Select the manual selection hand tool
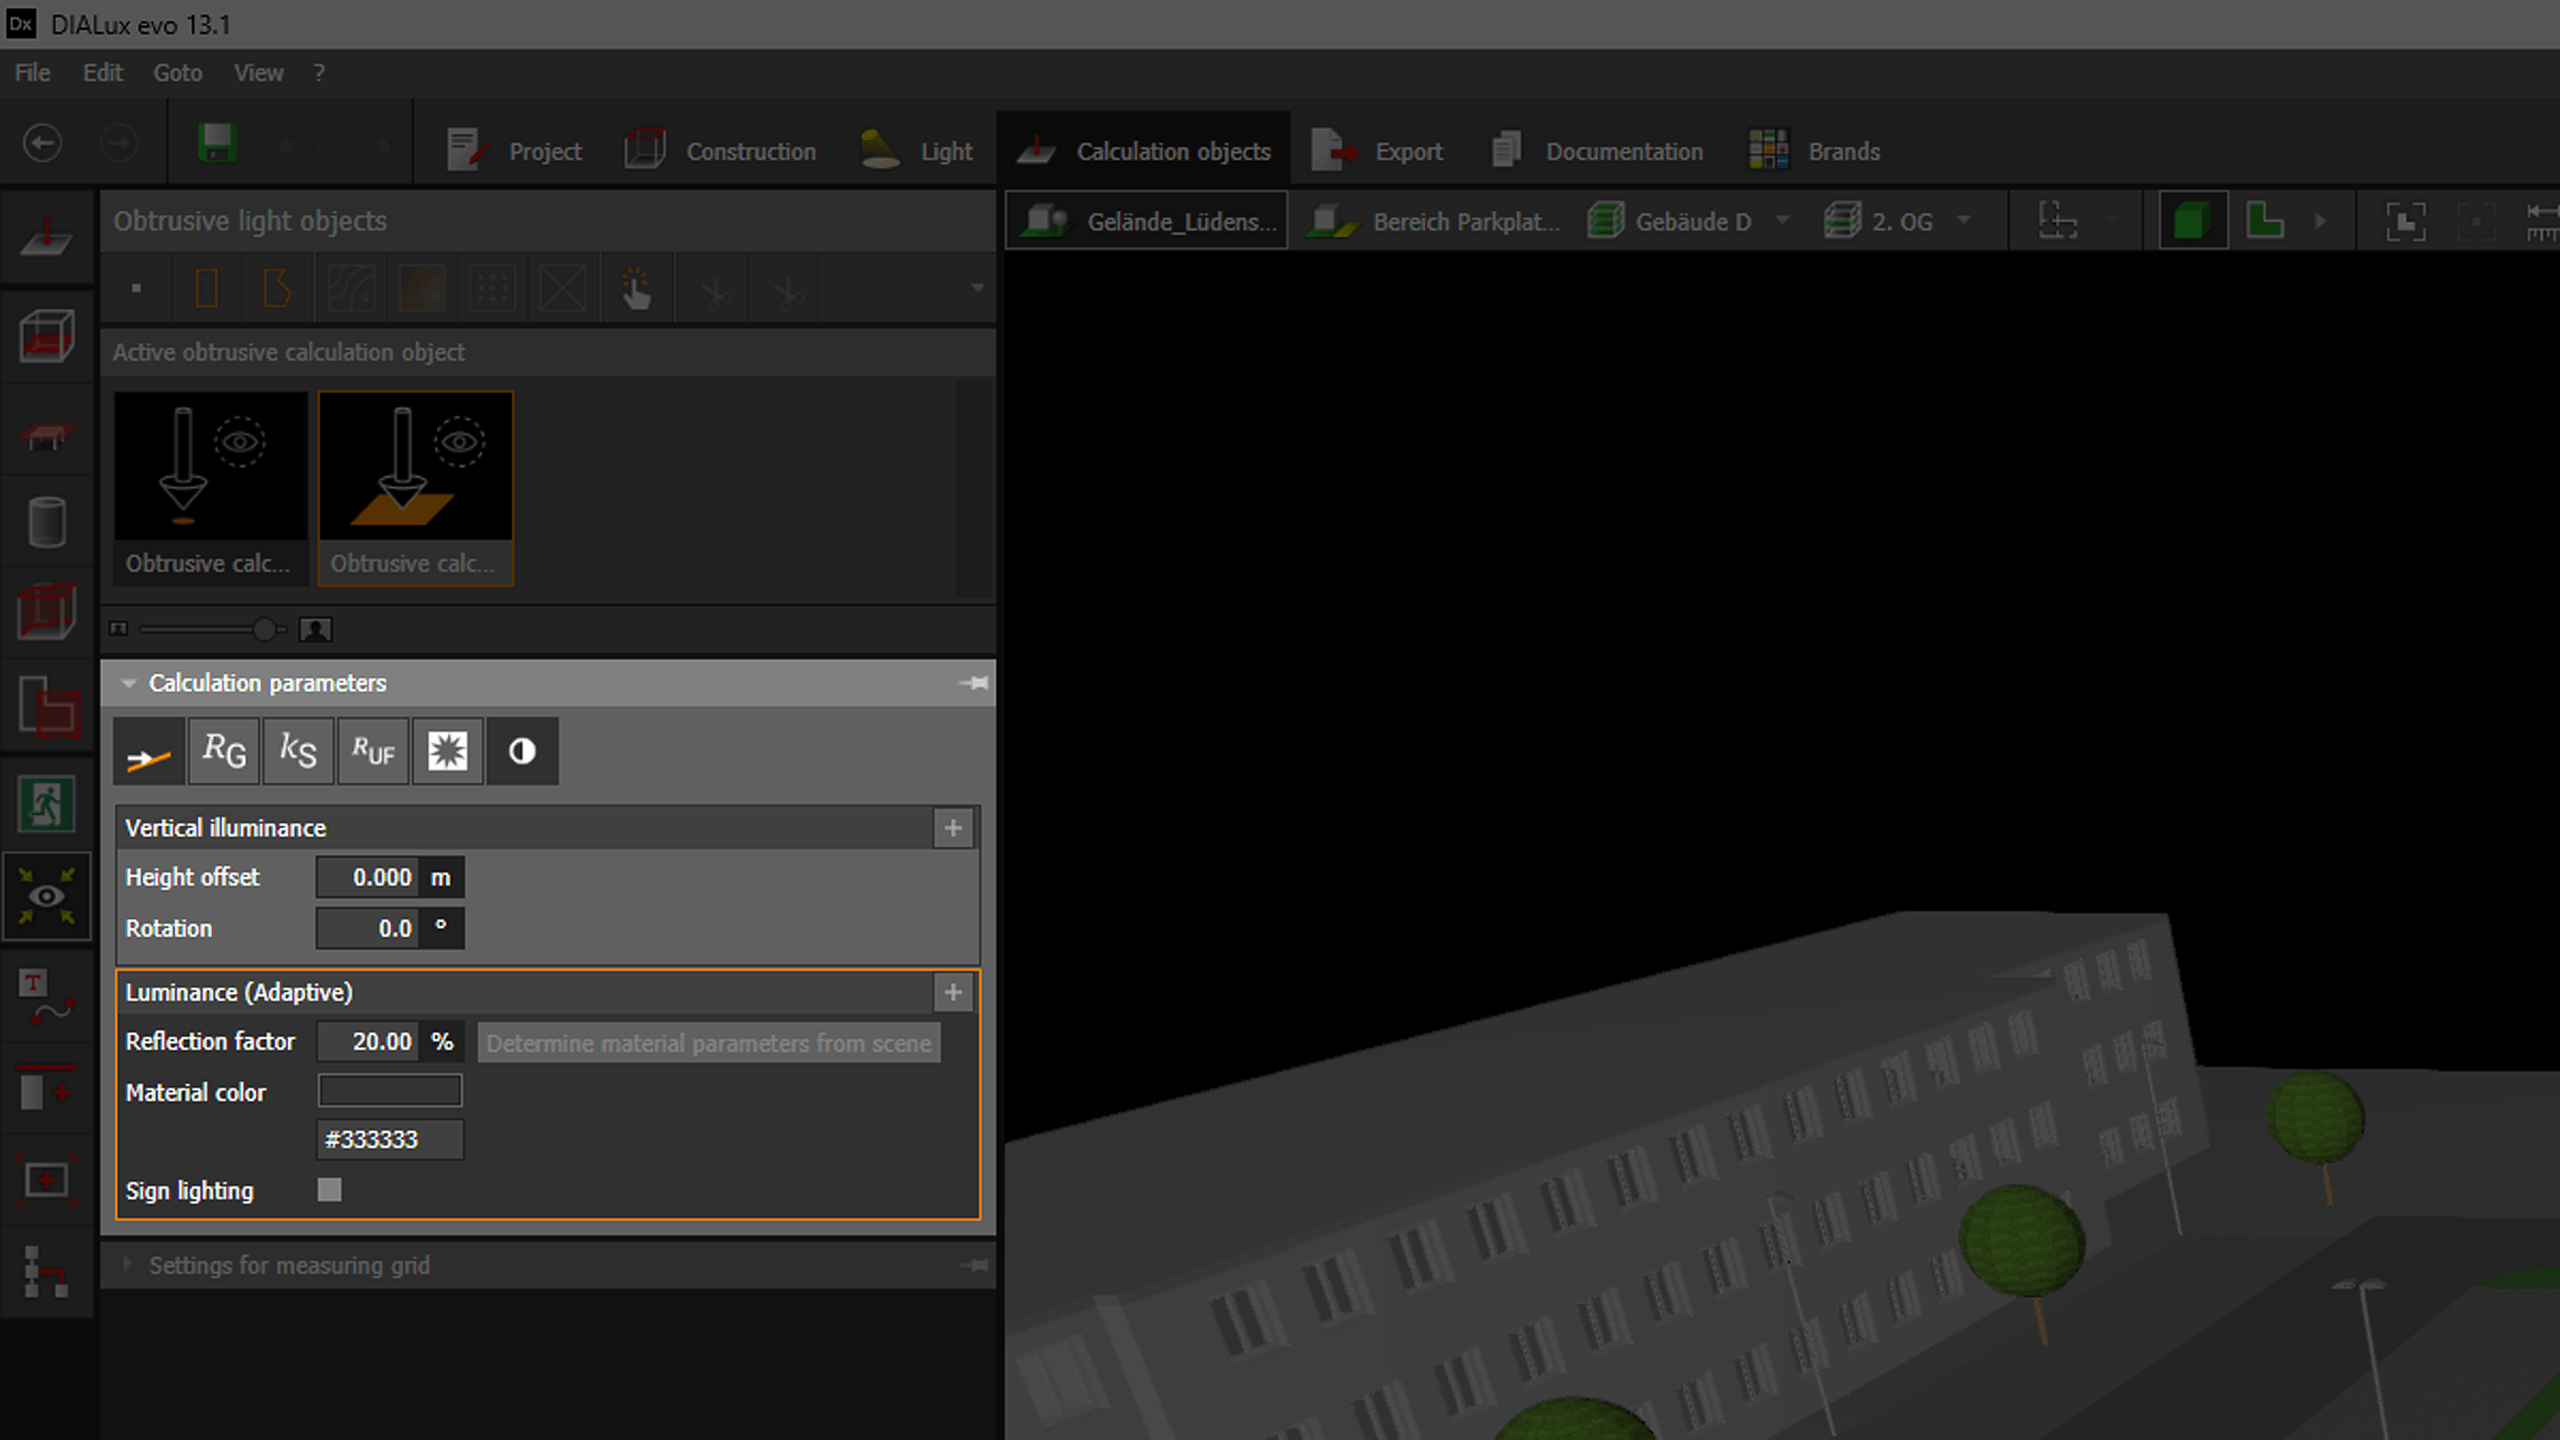Screen dimensions: 2560x1440 coord(636,290)
